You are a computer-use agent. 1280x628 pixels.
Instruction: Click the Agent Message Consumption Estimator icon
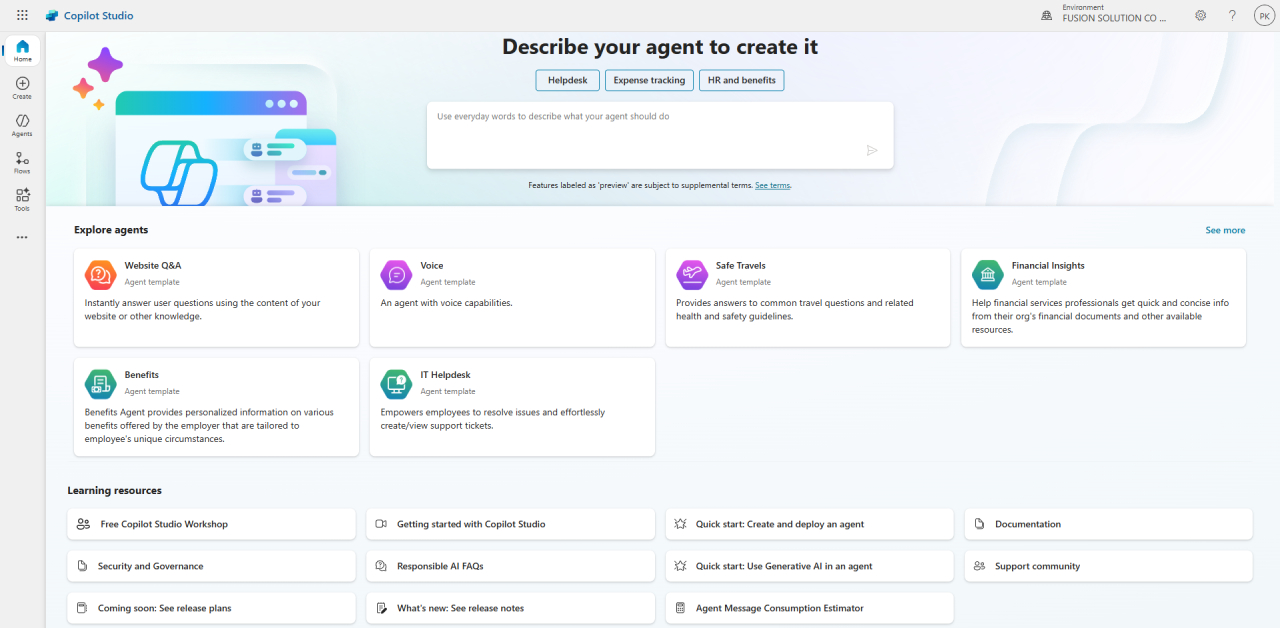681,608
